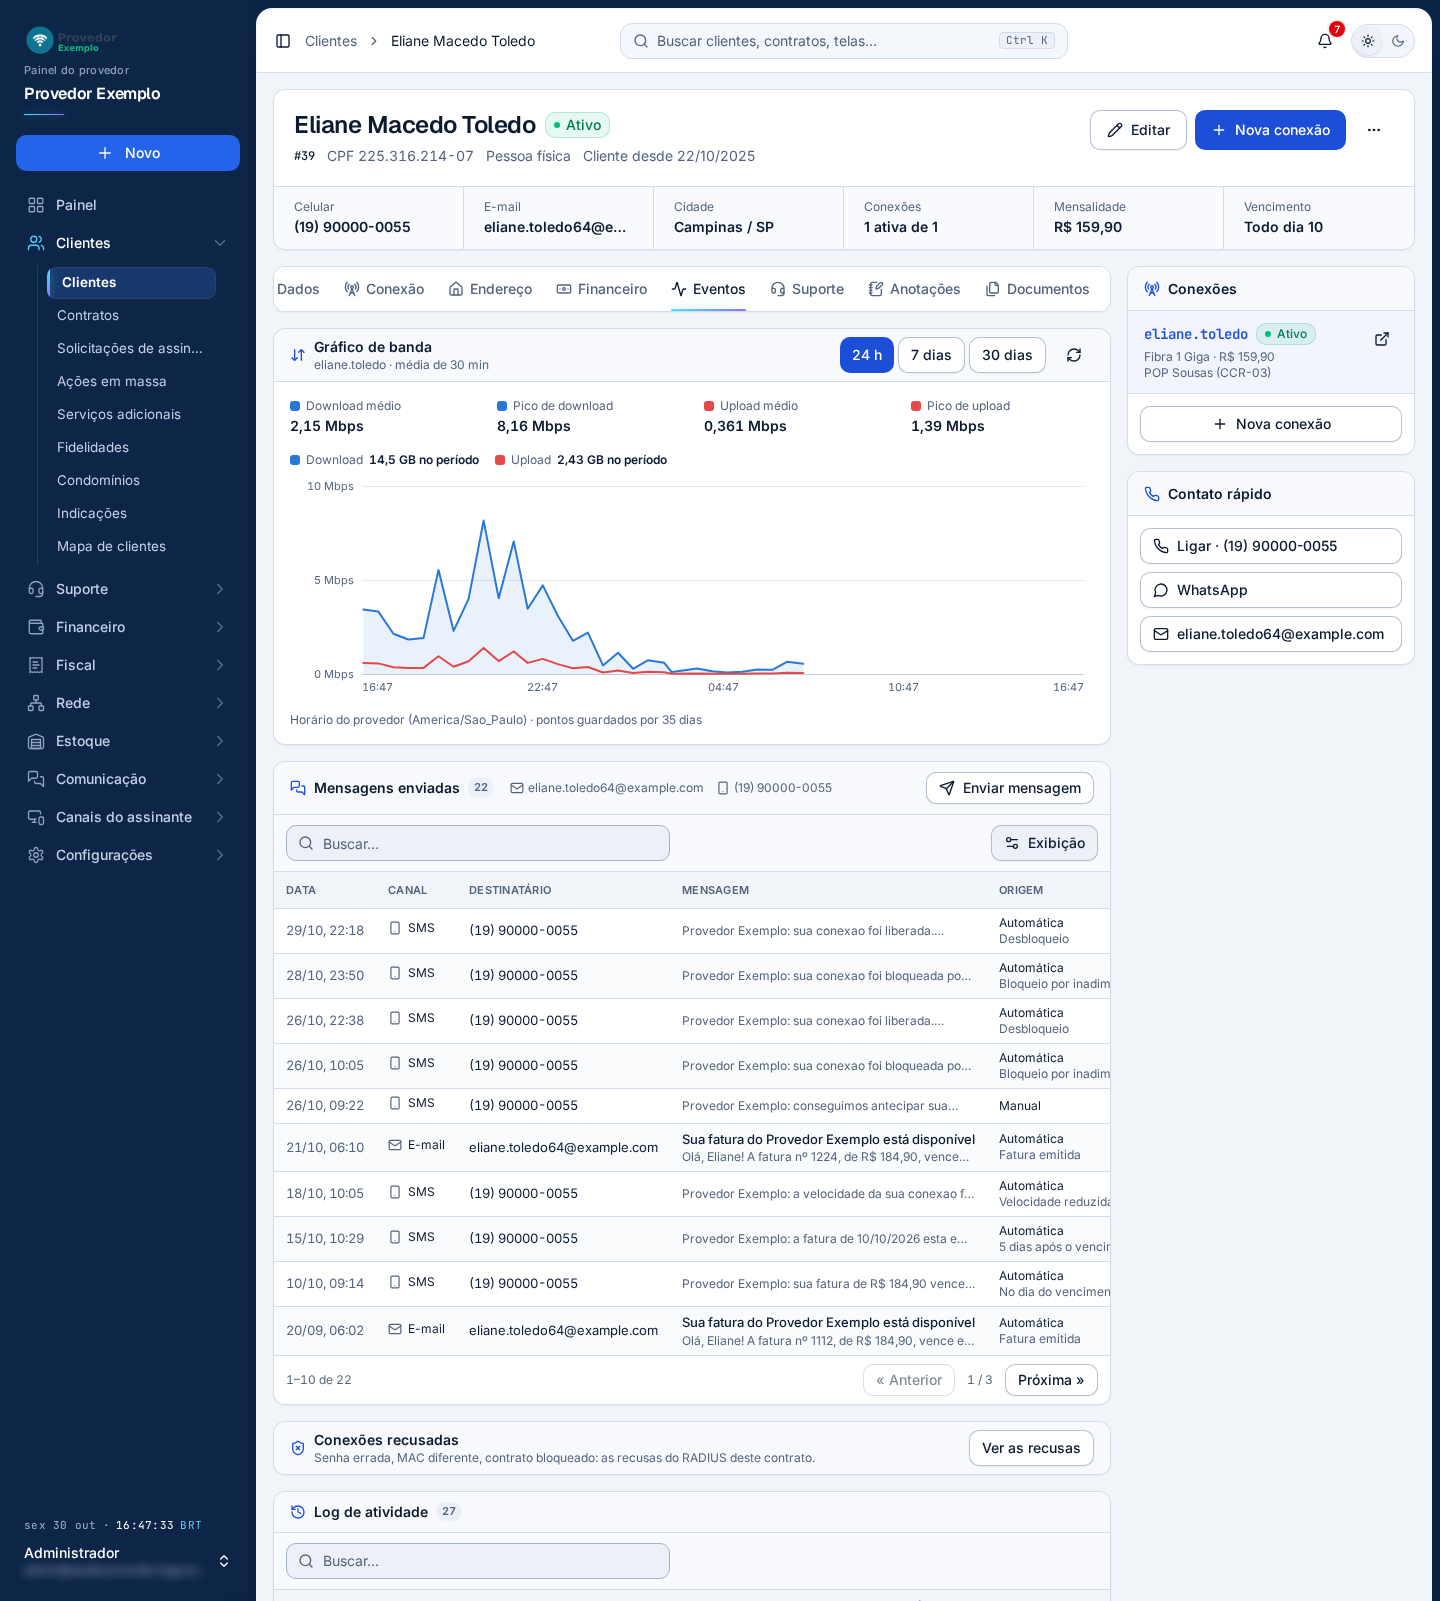The height and width of the screenshot is (1601, 1440).
Task: Call via Ligar (19) 90000-0055 button
Action: click(x=1270, y=546)
